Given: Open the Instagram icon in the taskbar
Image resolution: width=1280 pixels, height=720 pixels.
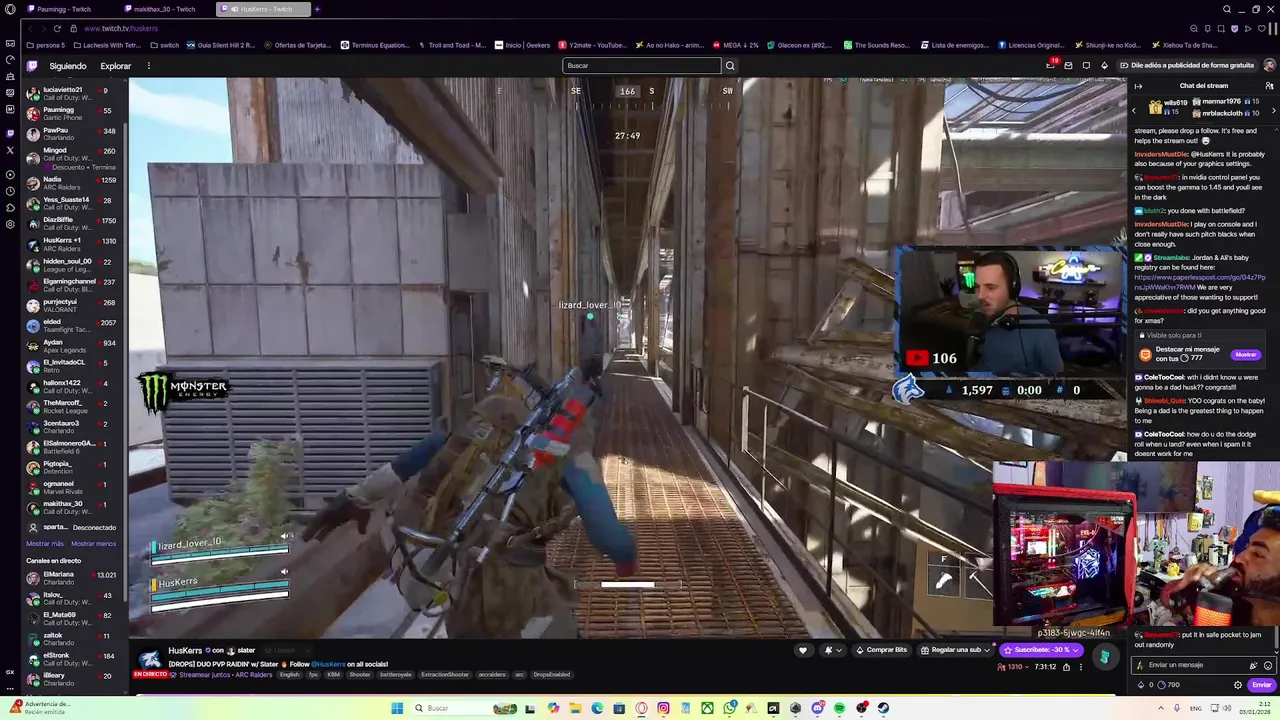Looking at the screenshot, I should (663, 708).
